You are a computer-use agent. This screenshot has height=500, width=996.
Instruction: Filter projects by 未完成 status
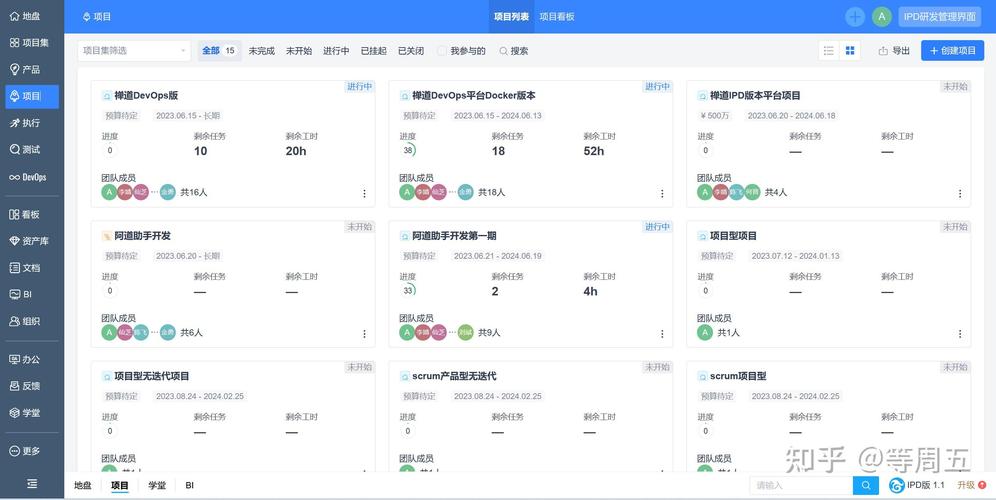point(261,51)
